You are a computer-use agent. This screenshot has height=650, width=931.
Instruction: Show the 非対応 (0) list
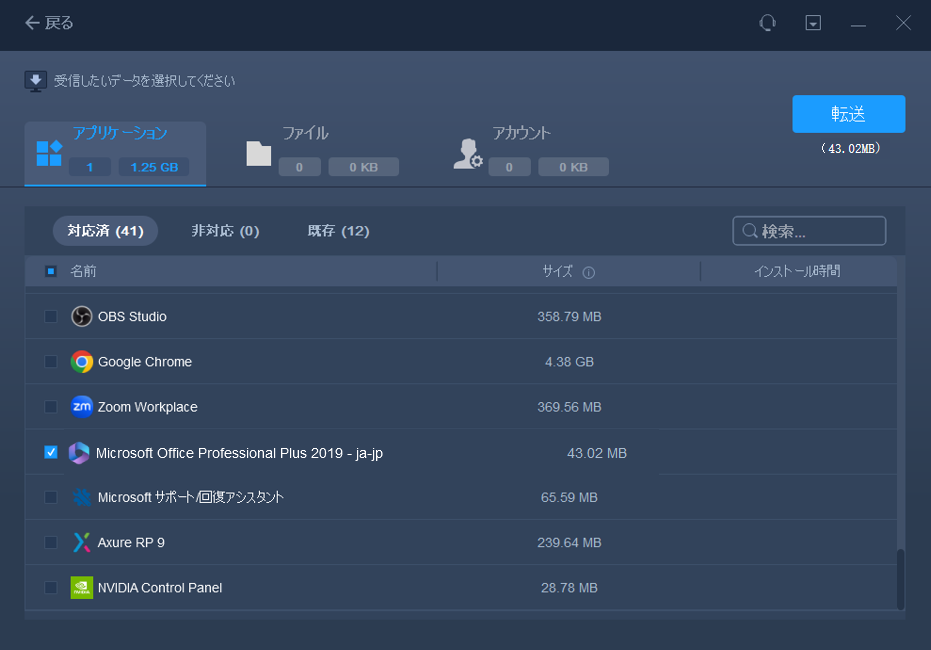point(225,231)
